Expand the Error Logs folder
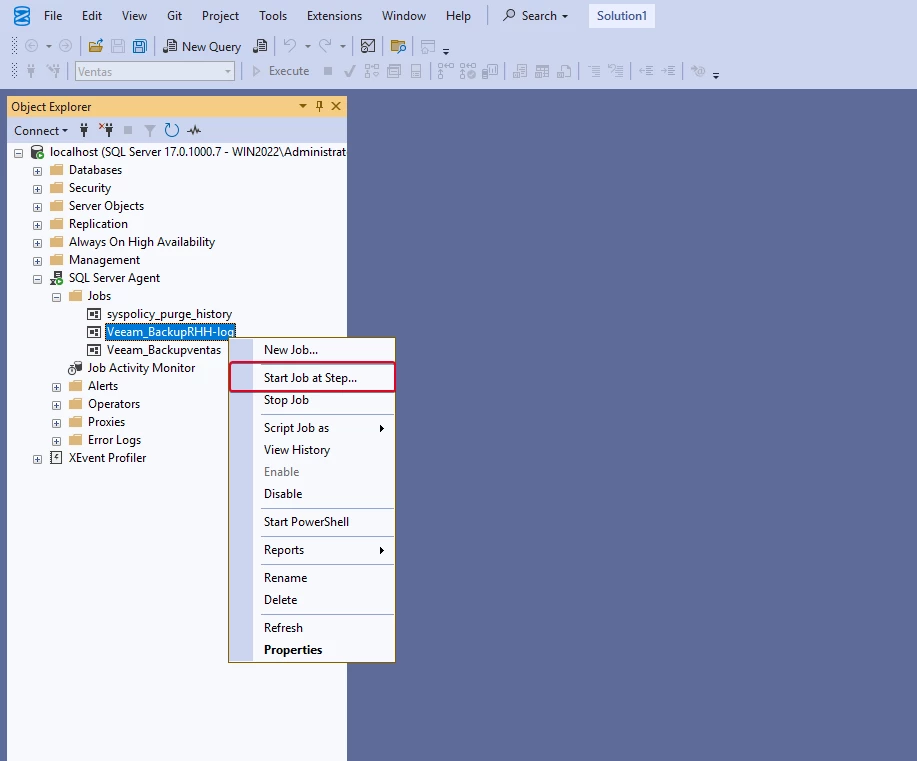 [56, 441]
